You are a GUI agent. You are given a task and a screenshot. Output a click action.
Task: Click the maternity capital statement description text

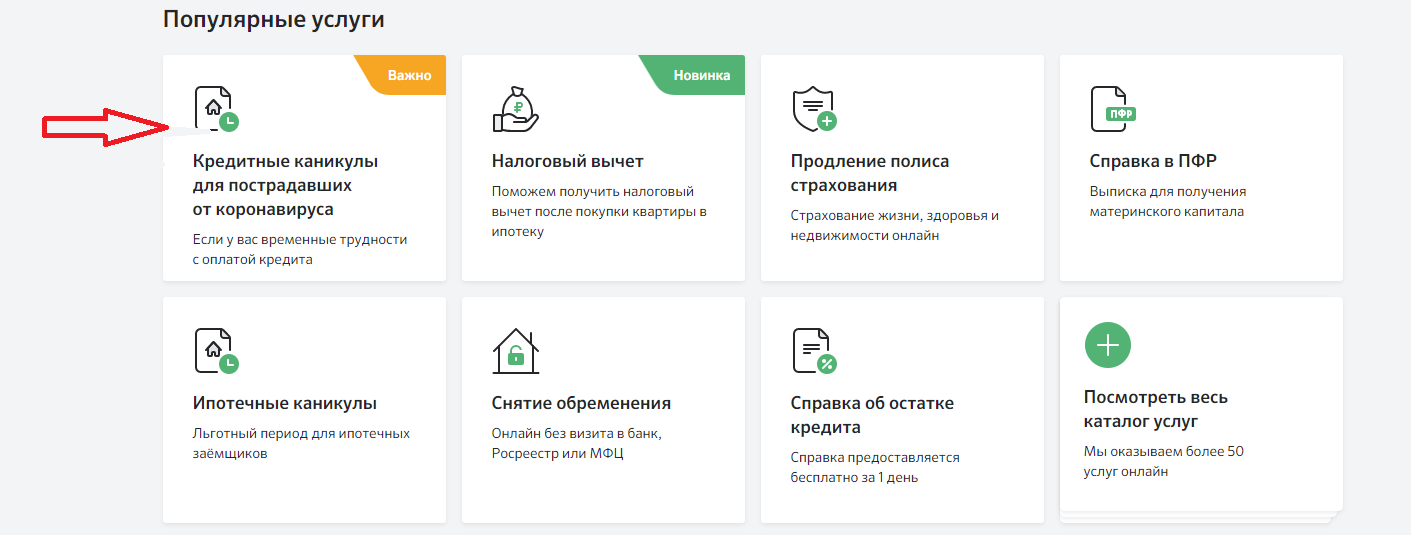(x=1167, y=201)
